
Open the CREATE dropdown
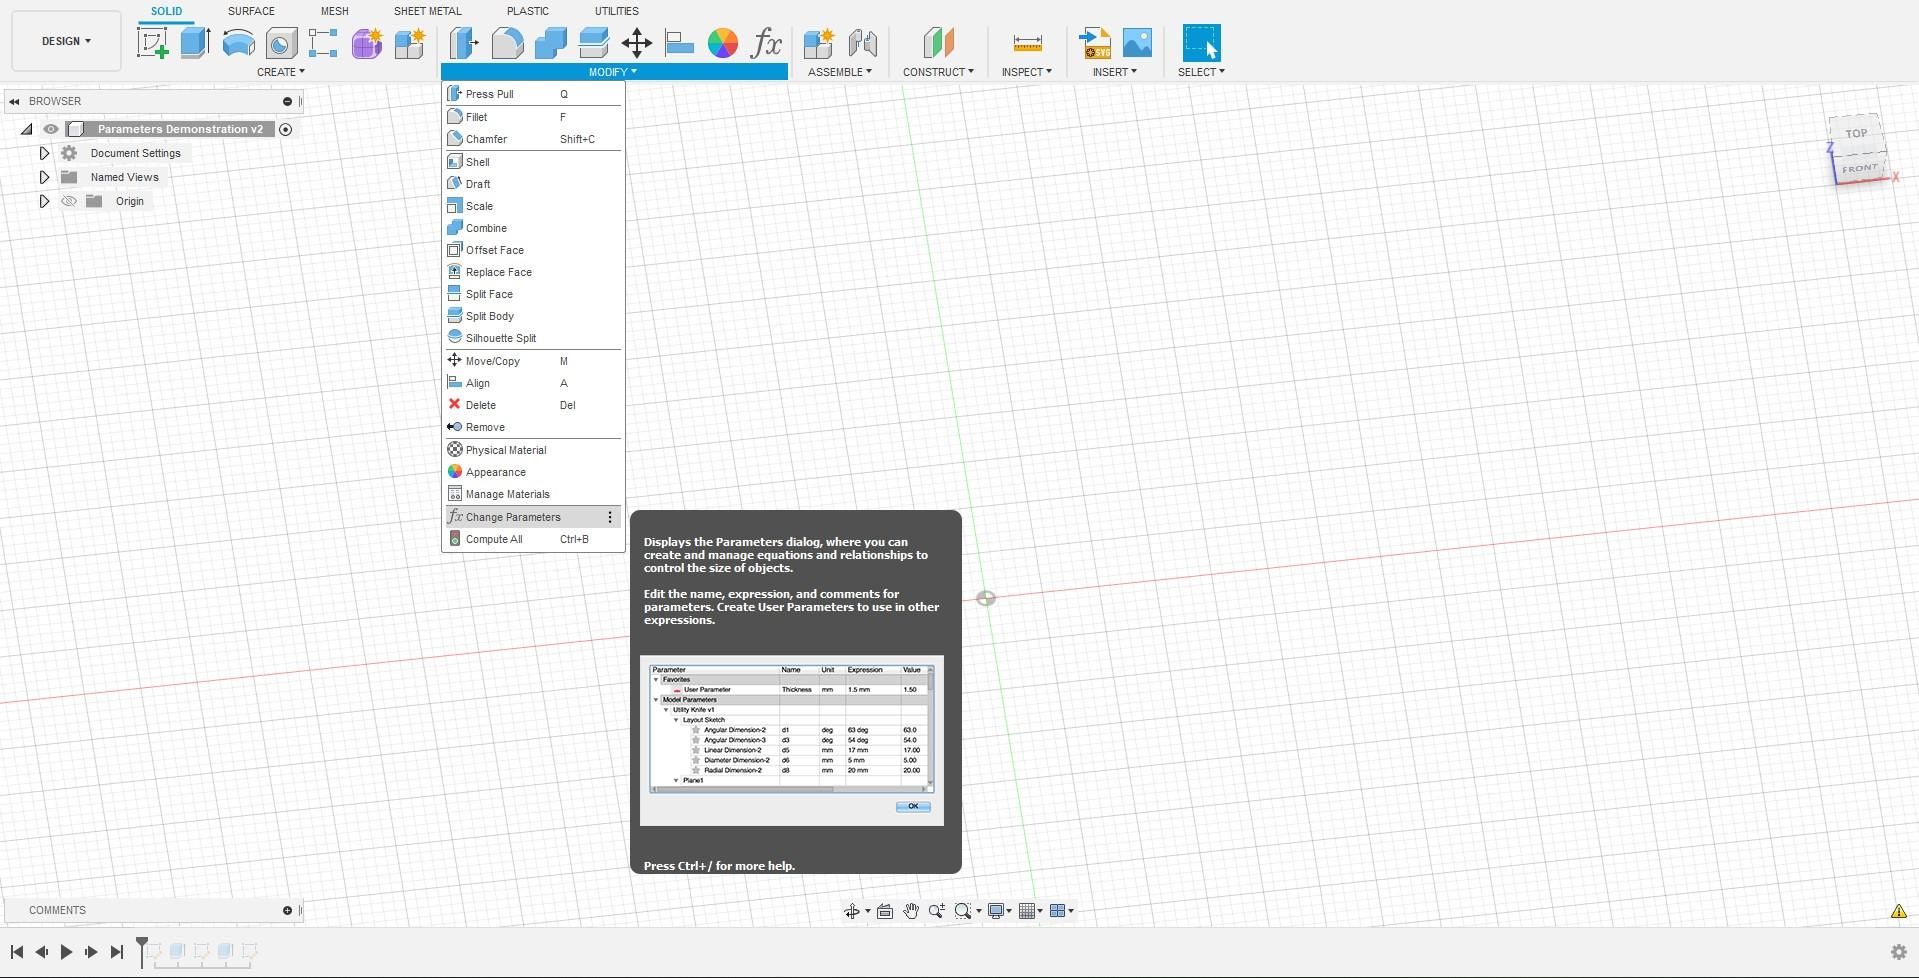point(281,71)
